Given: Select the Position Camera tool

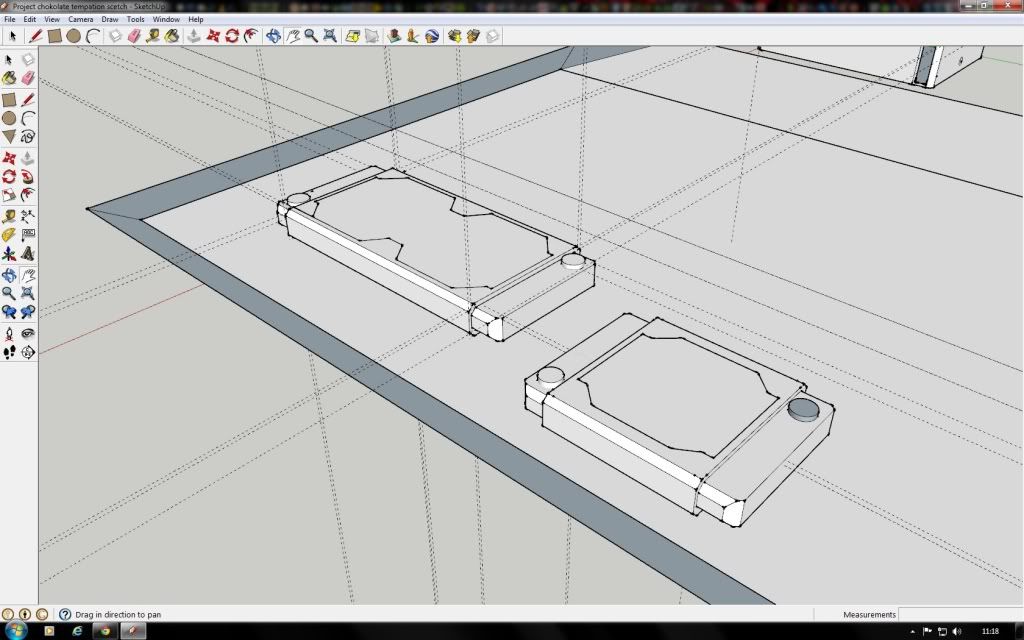Looking at the screenshot, I should (9, 334).
